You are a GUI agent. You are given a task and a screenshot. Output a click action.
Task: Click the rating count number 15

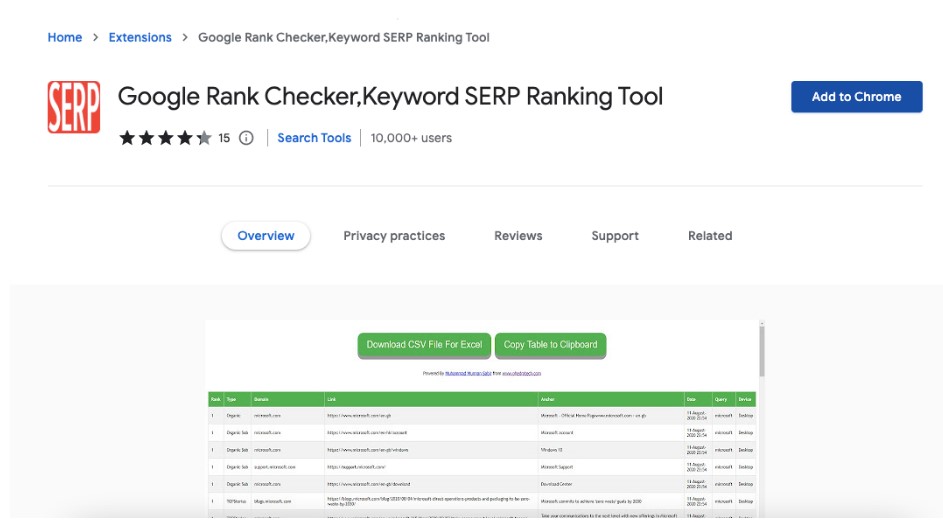(224, 138)
